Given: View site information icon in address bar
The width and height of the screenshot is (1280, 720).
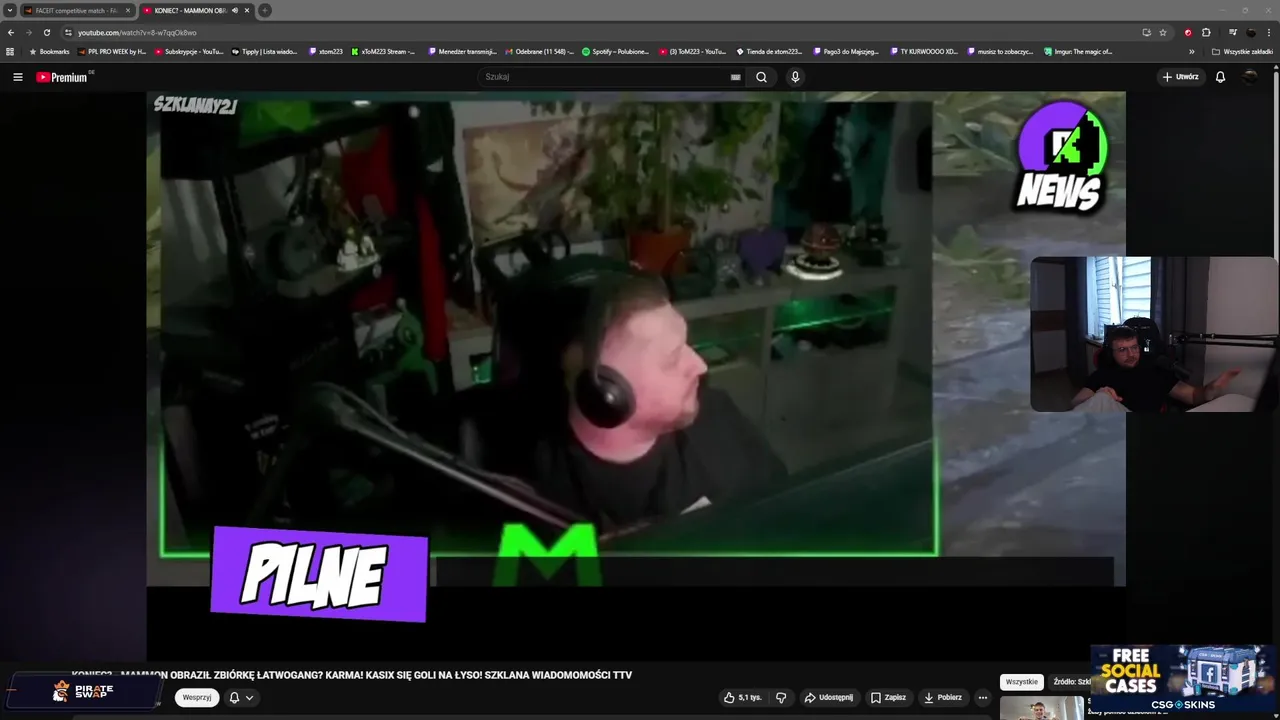Looking at the screenshot, I should (68, 32).
